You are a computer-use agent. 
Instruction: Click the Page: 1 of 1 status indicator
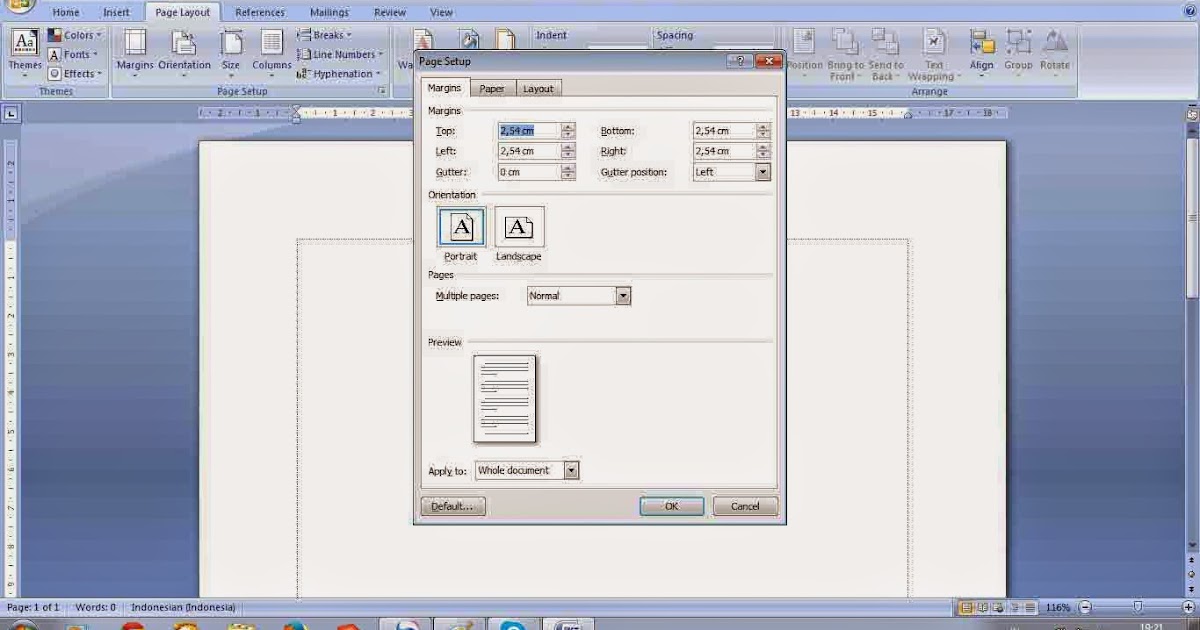pos(33,607)
